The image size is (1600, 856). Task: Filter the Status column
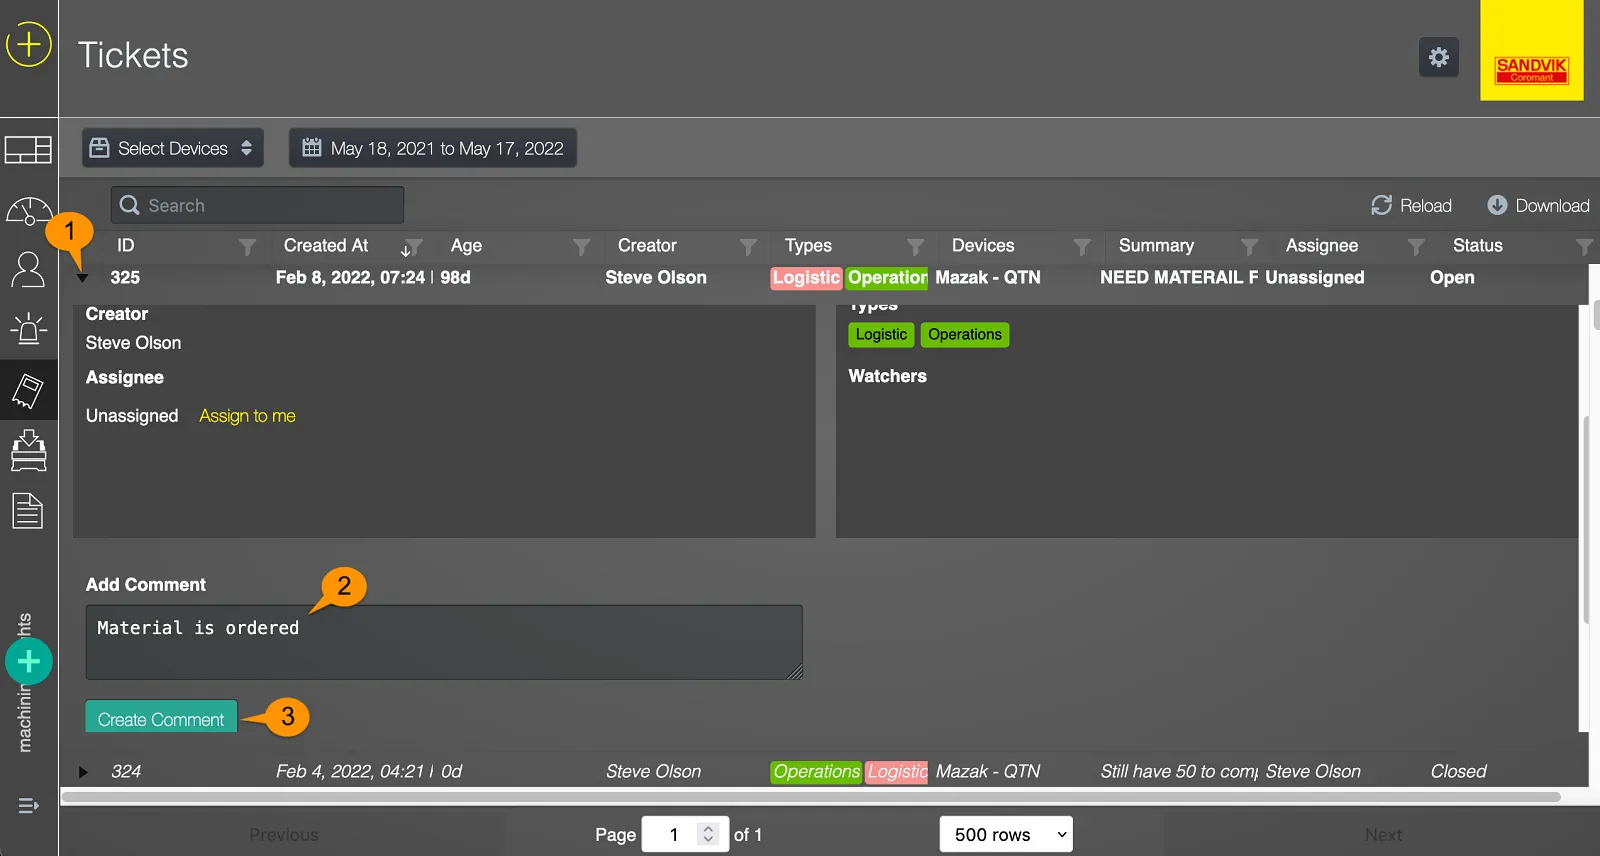point(1583,247)
